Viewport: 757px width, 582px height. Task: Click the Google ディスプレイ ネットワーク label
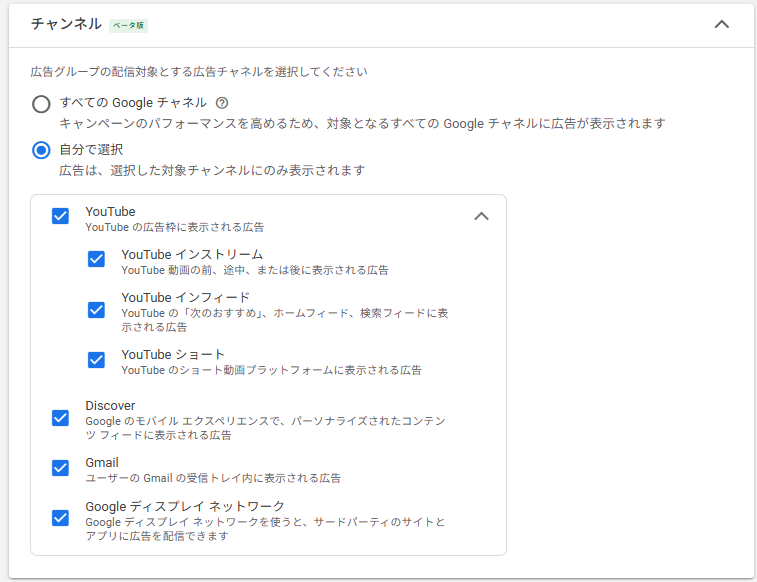(x=185, y=506)
